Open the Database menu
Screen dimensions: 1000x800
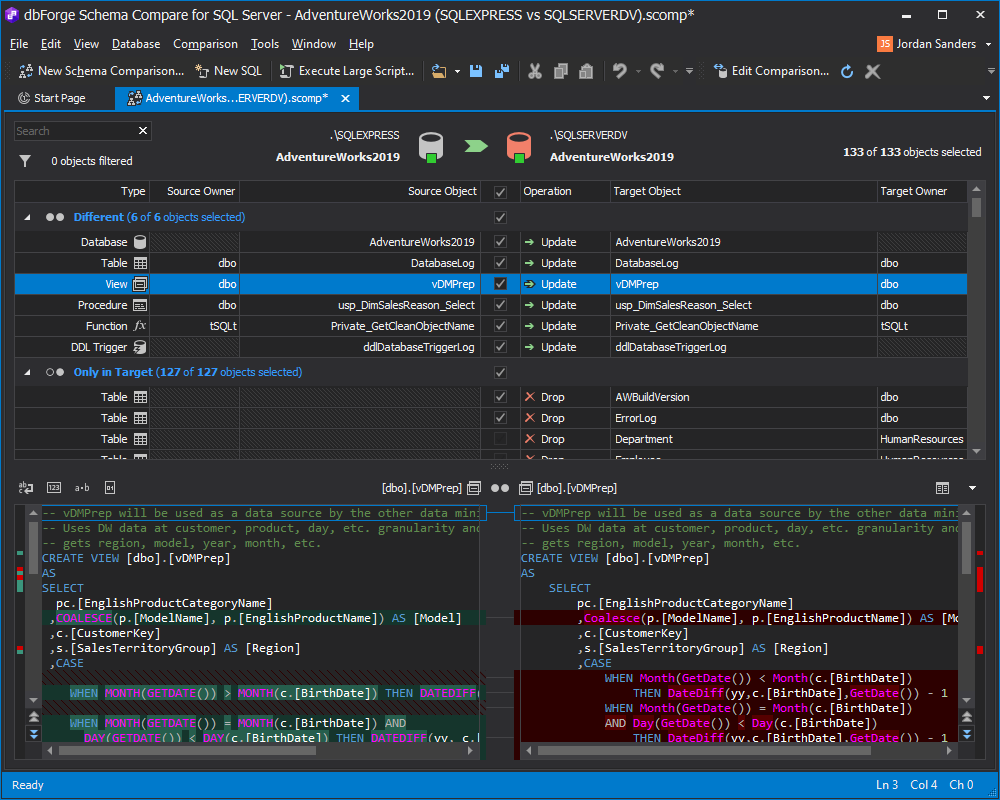pos(136,44)
